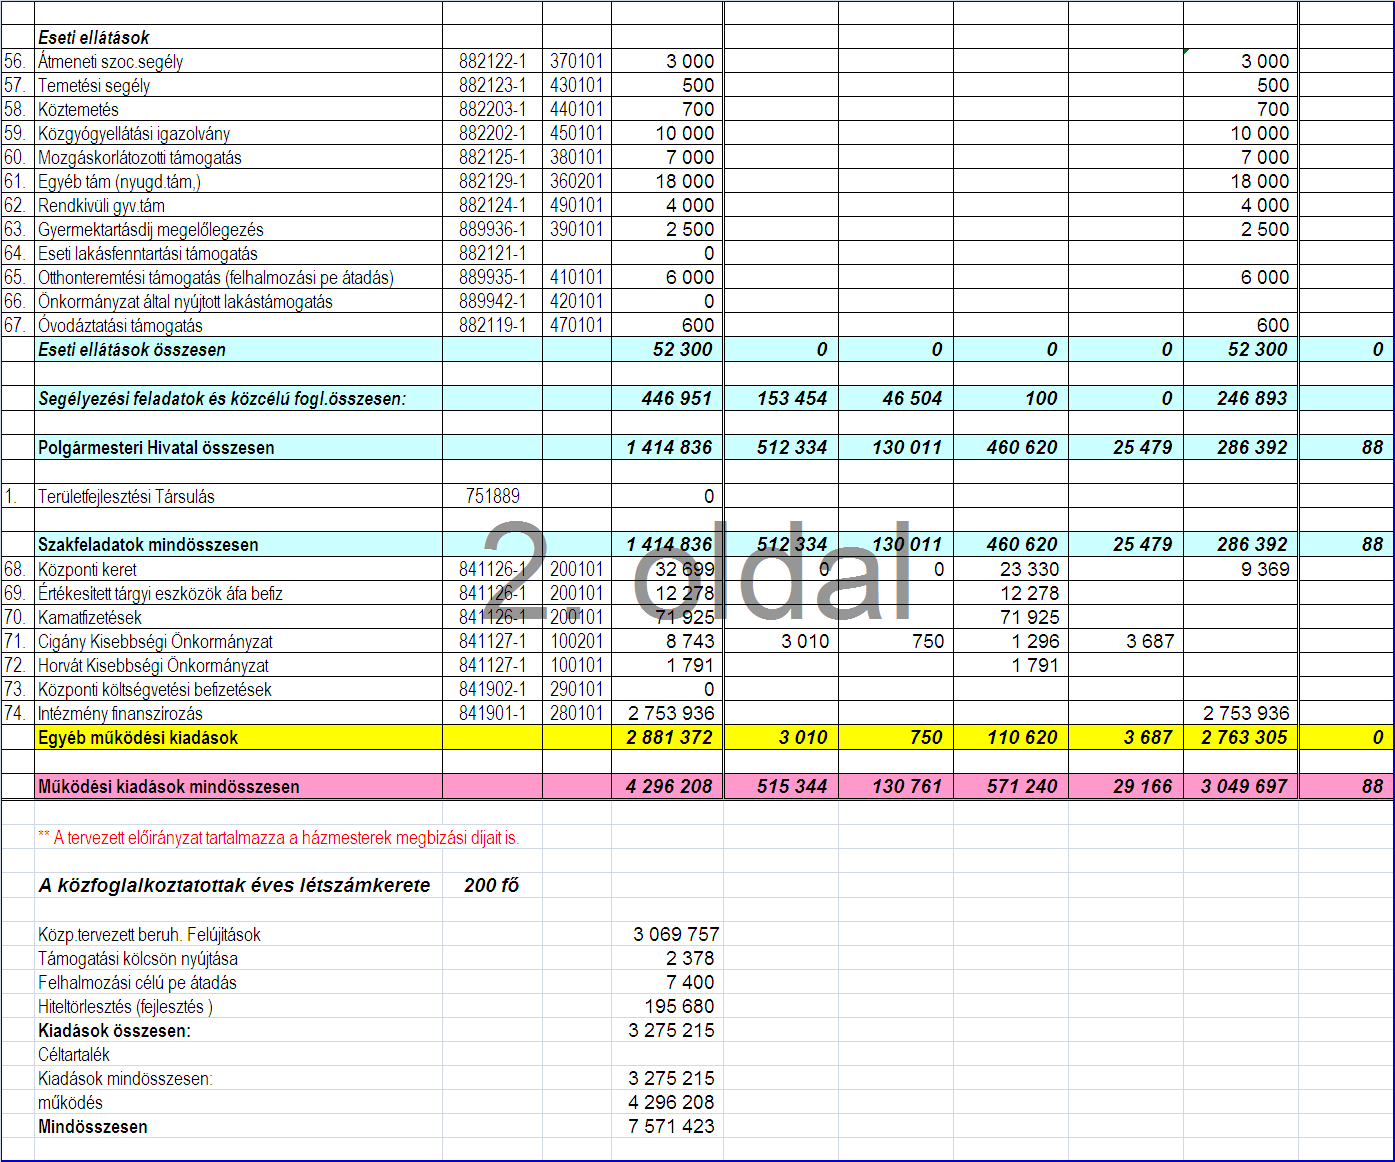Select 'Szakfeladatok mindösszesen' label
Screen dimensions: 1395x1162
point(148,544)
